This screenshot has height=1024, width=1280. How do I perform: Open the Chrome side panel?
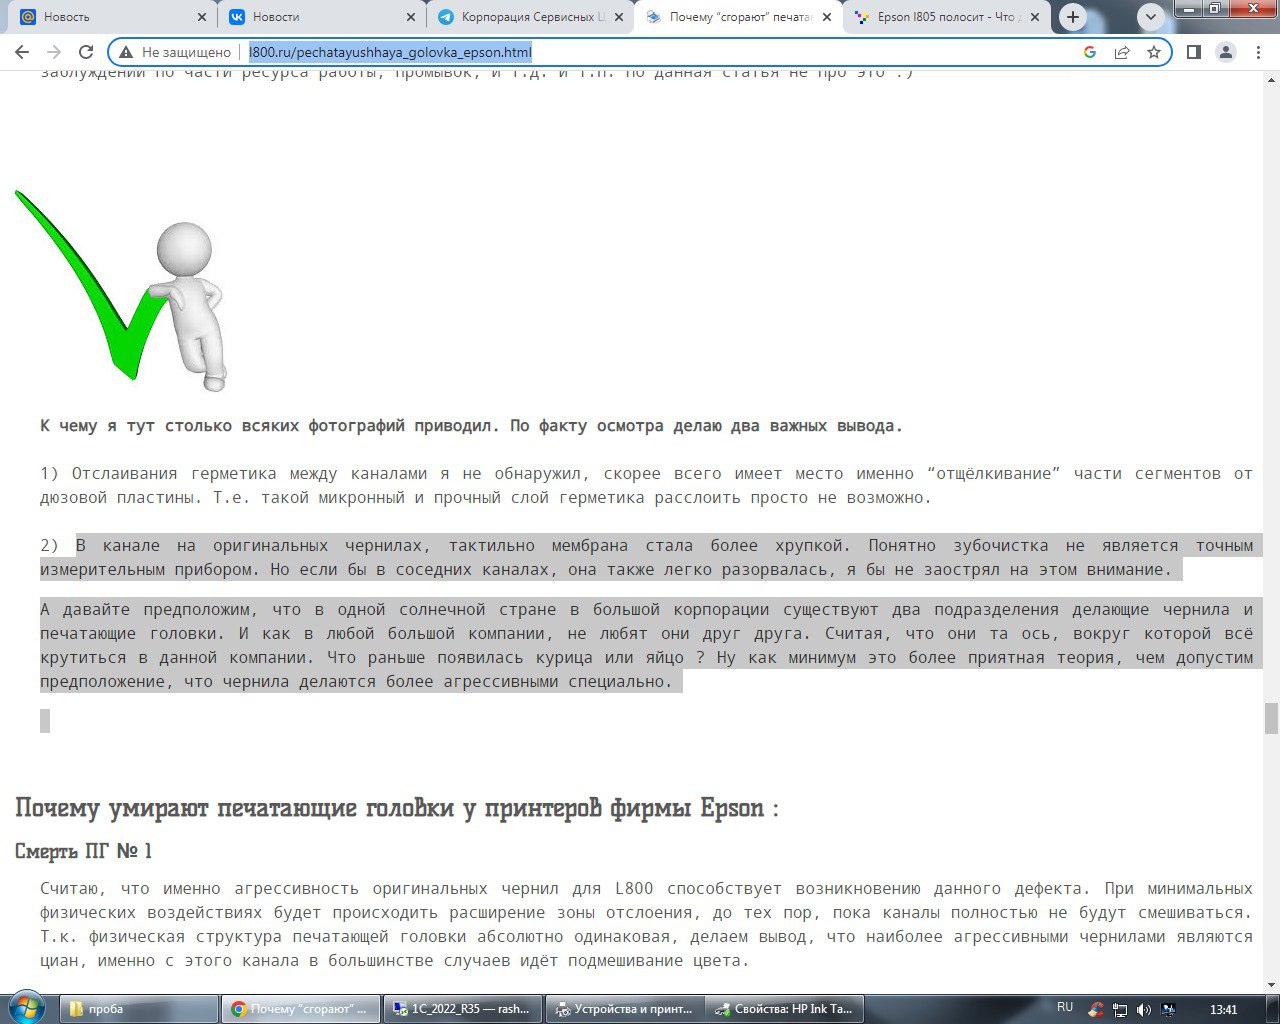coord(1193,52)
